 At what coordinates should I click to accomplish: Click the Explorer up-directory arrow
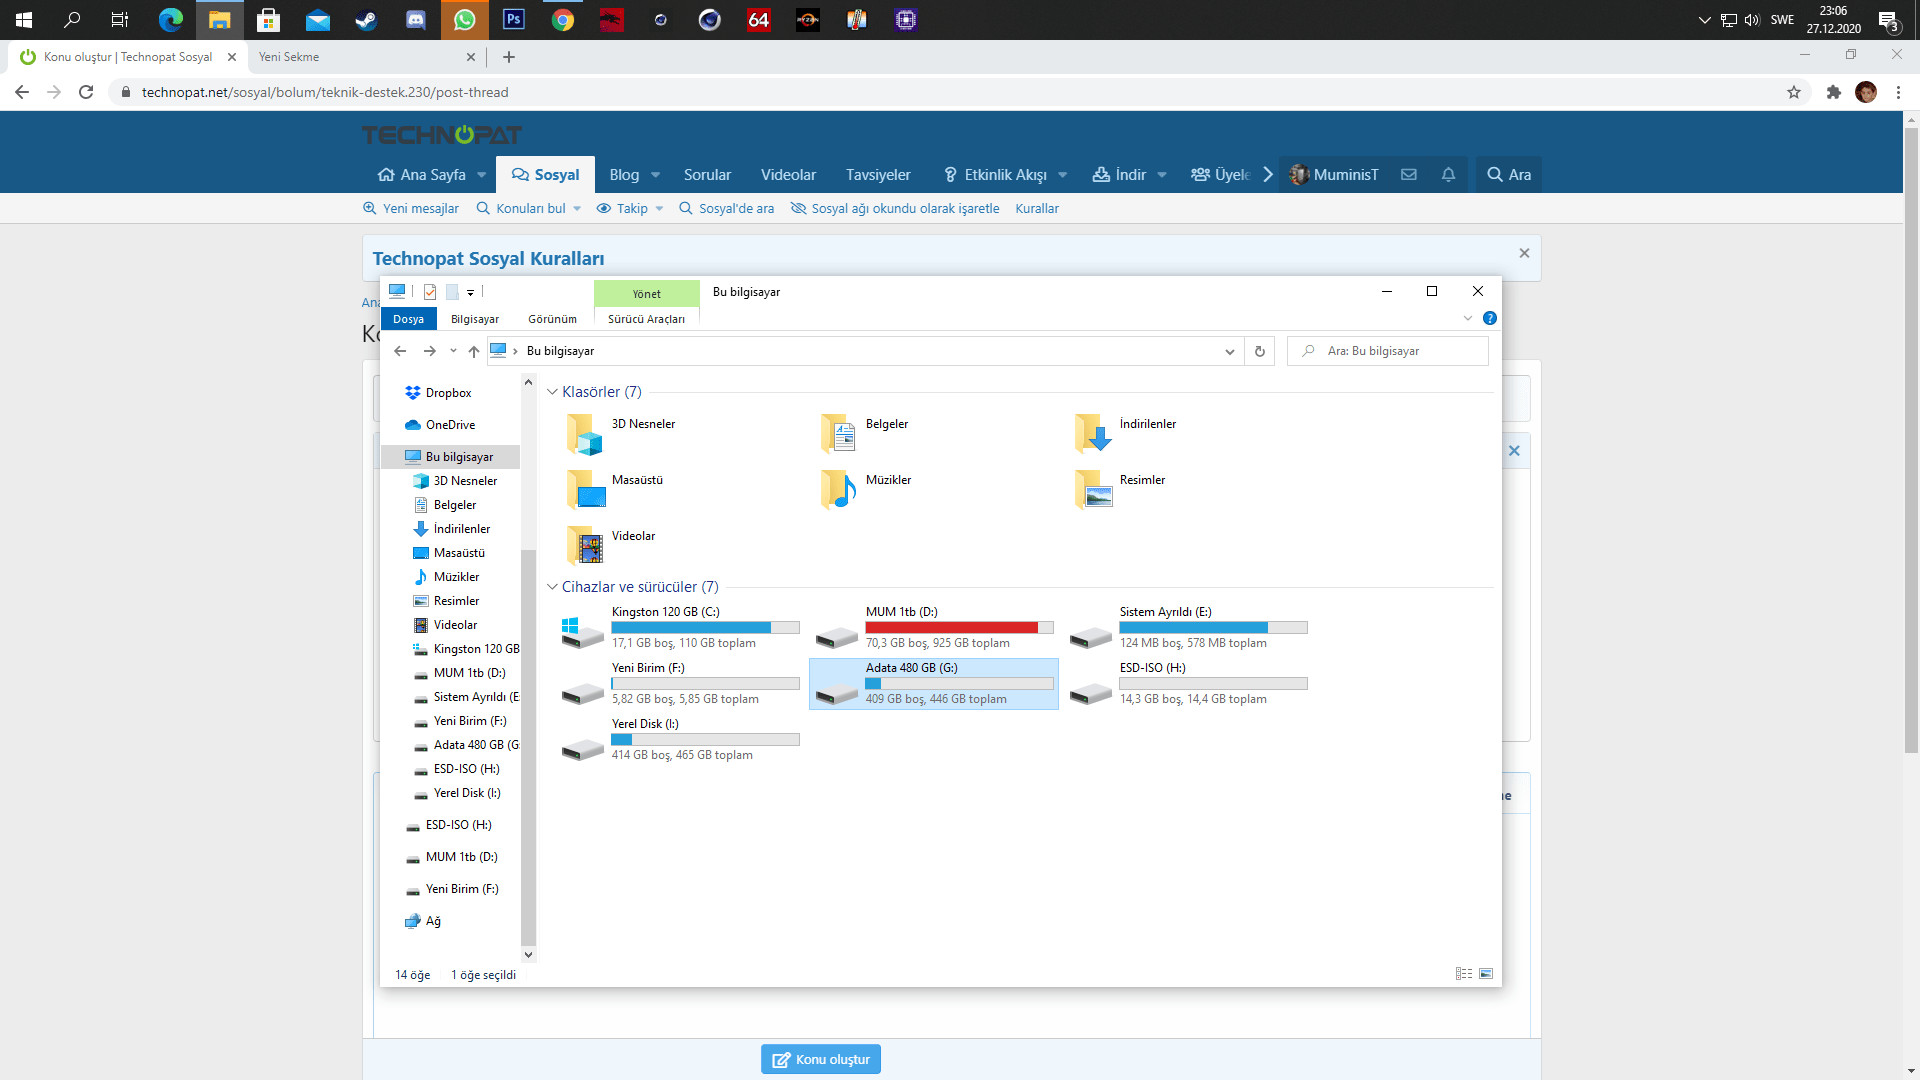click(x=474, y=351)
